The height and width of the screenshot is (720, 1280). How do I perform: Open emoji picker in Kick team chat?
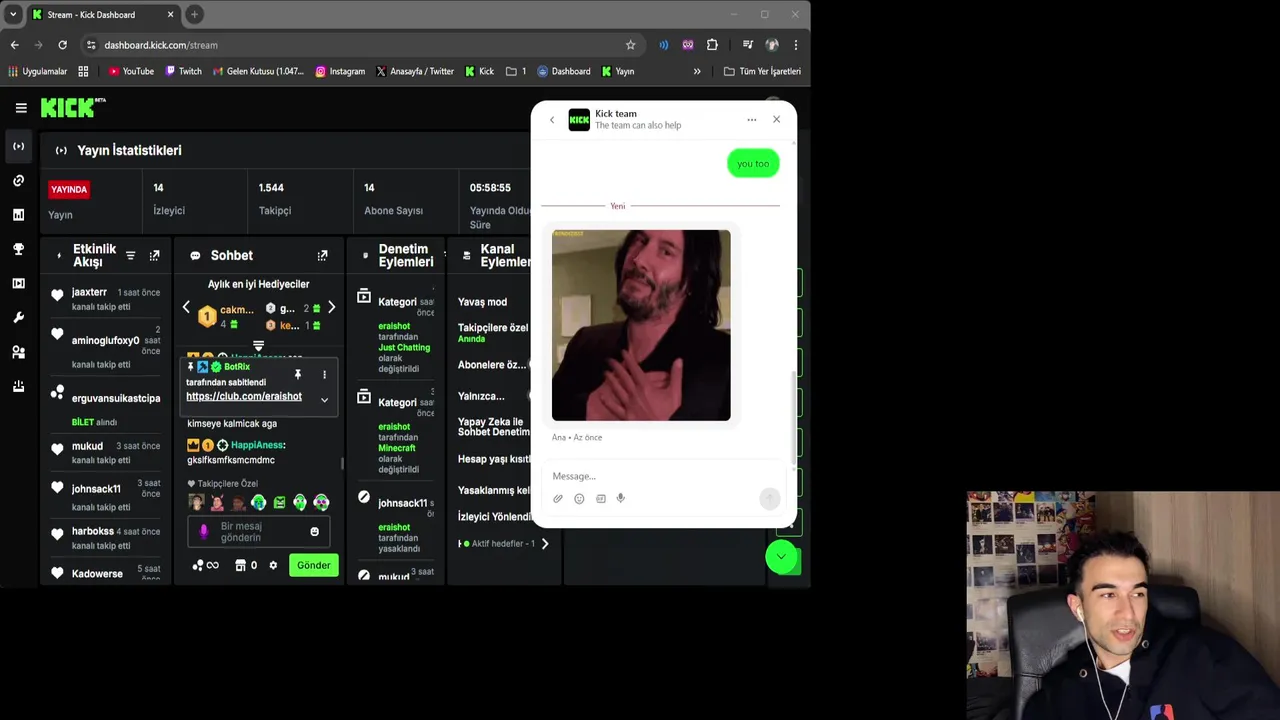point(579,499)
